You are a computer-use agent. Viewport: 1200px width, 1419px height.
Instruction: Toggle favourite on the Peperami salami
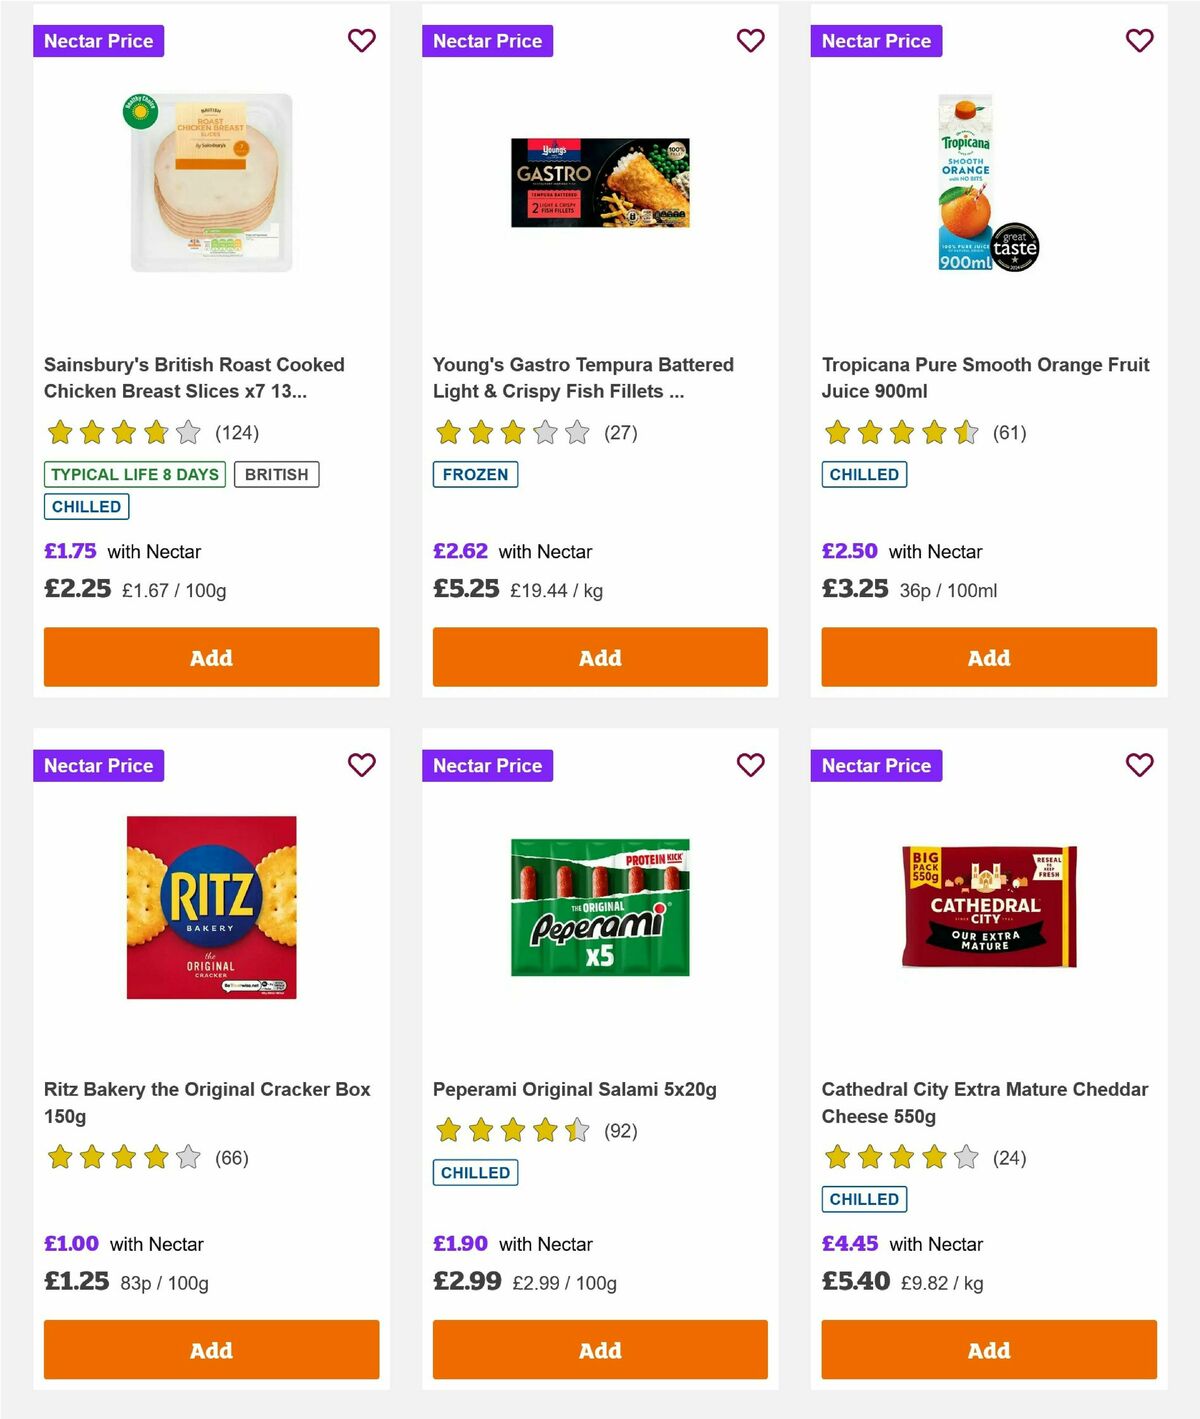[750, 765]
